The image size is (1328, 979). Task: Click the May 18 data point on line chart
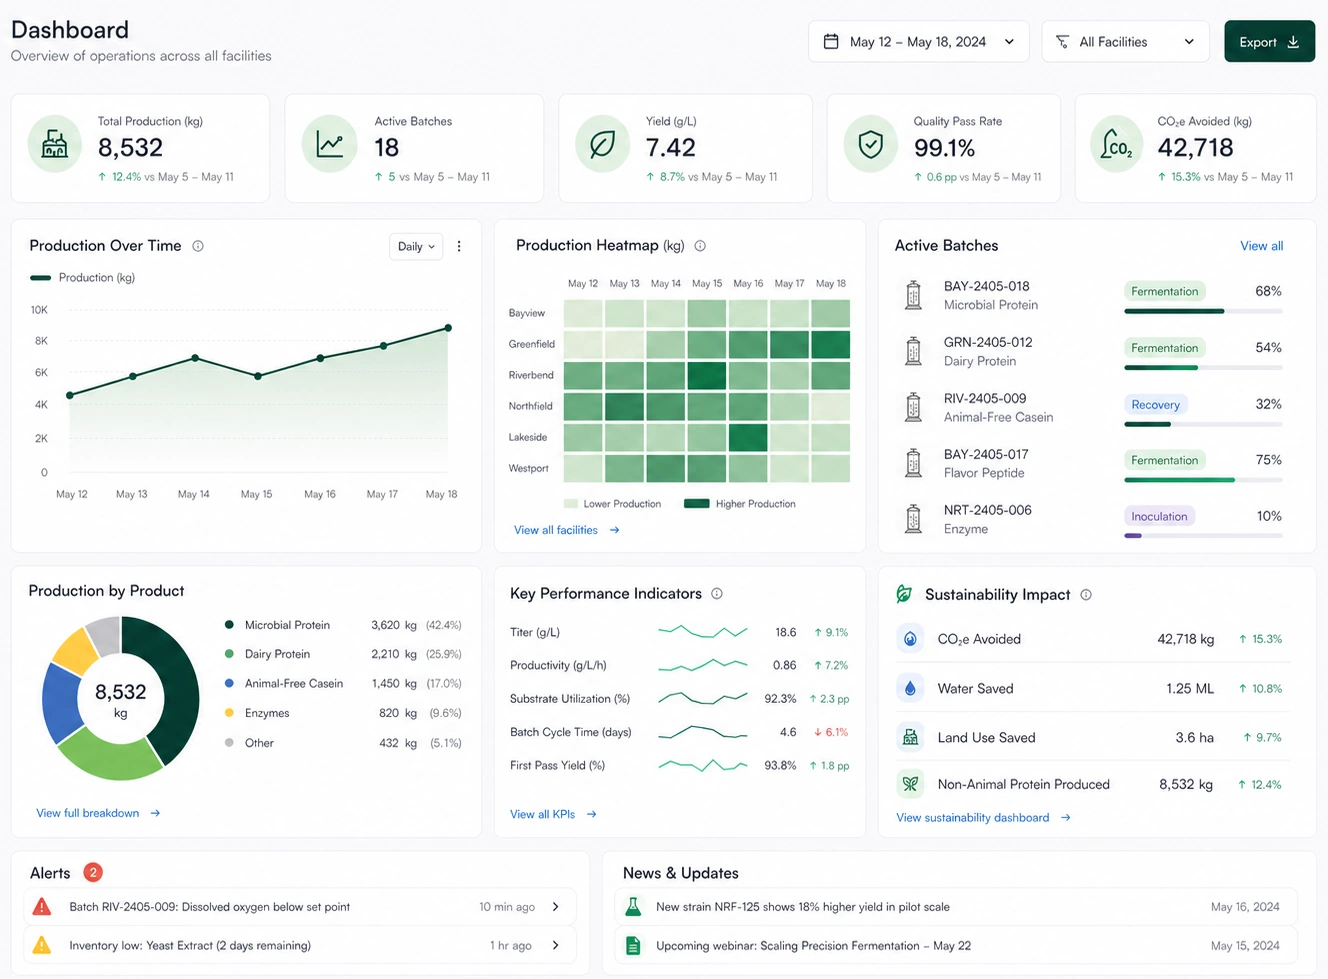click(x=448, y=328)
